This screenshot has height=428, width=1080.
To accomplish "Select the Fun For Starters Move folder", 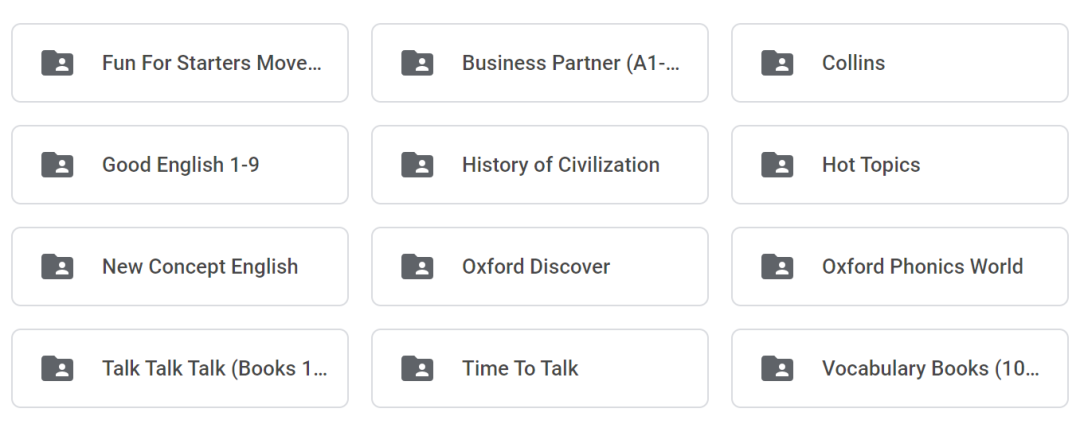I will click(180, 63).
